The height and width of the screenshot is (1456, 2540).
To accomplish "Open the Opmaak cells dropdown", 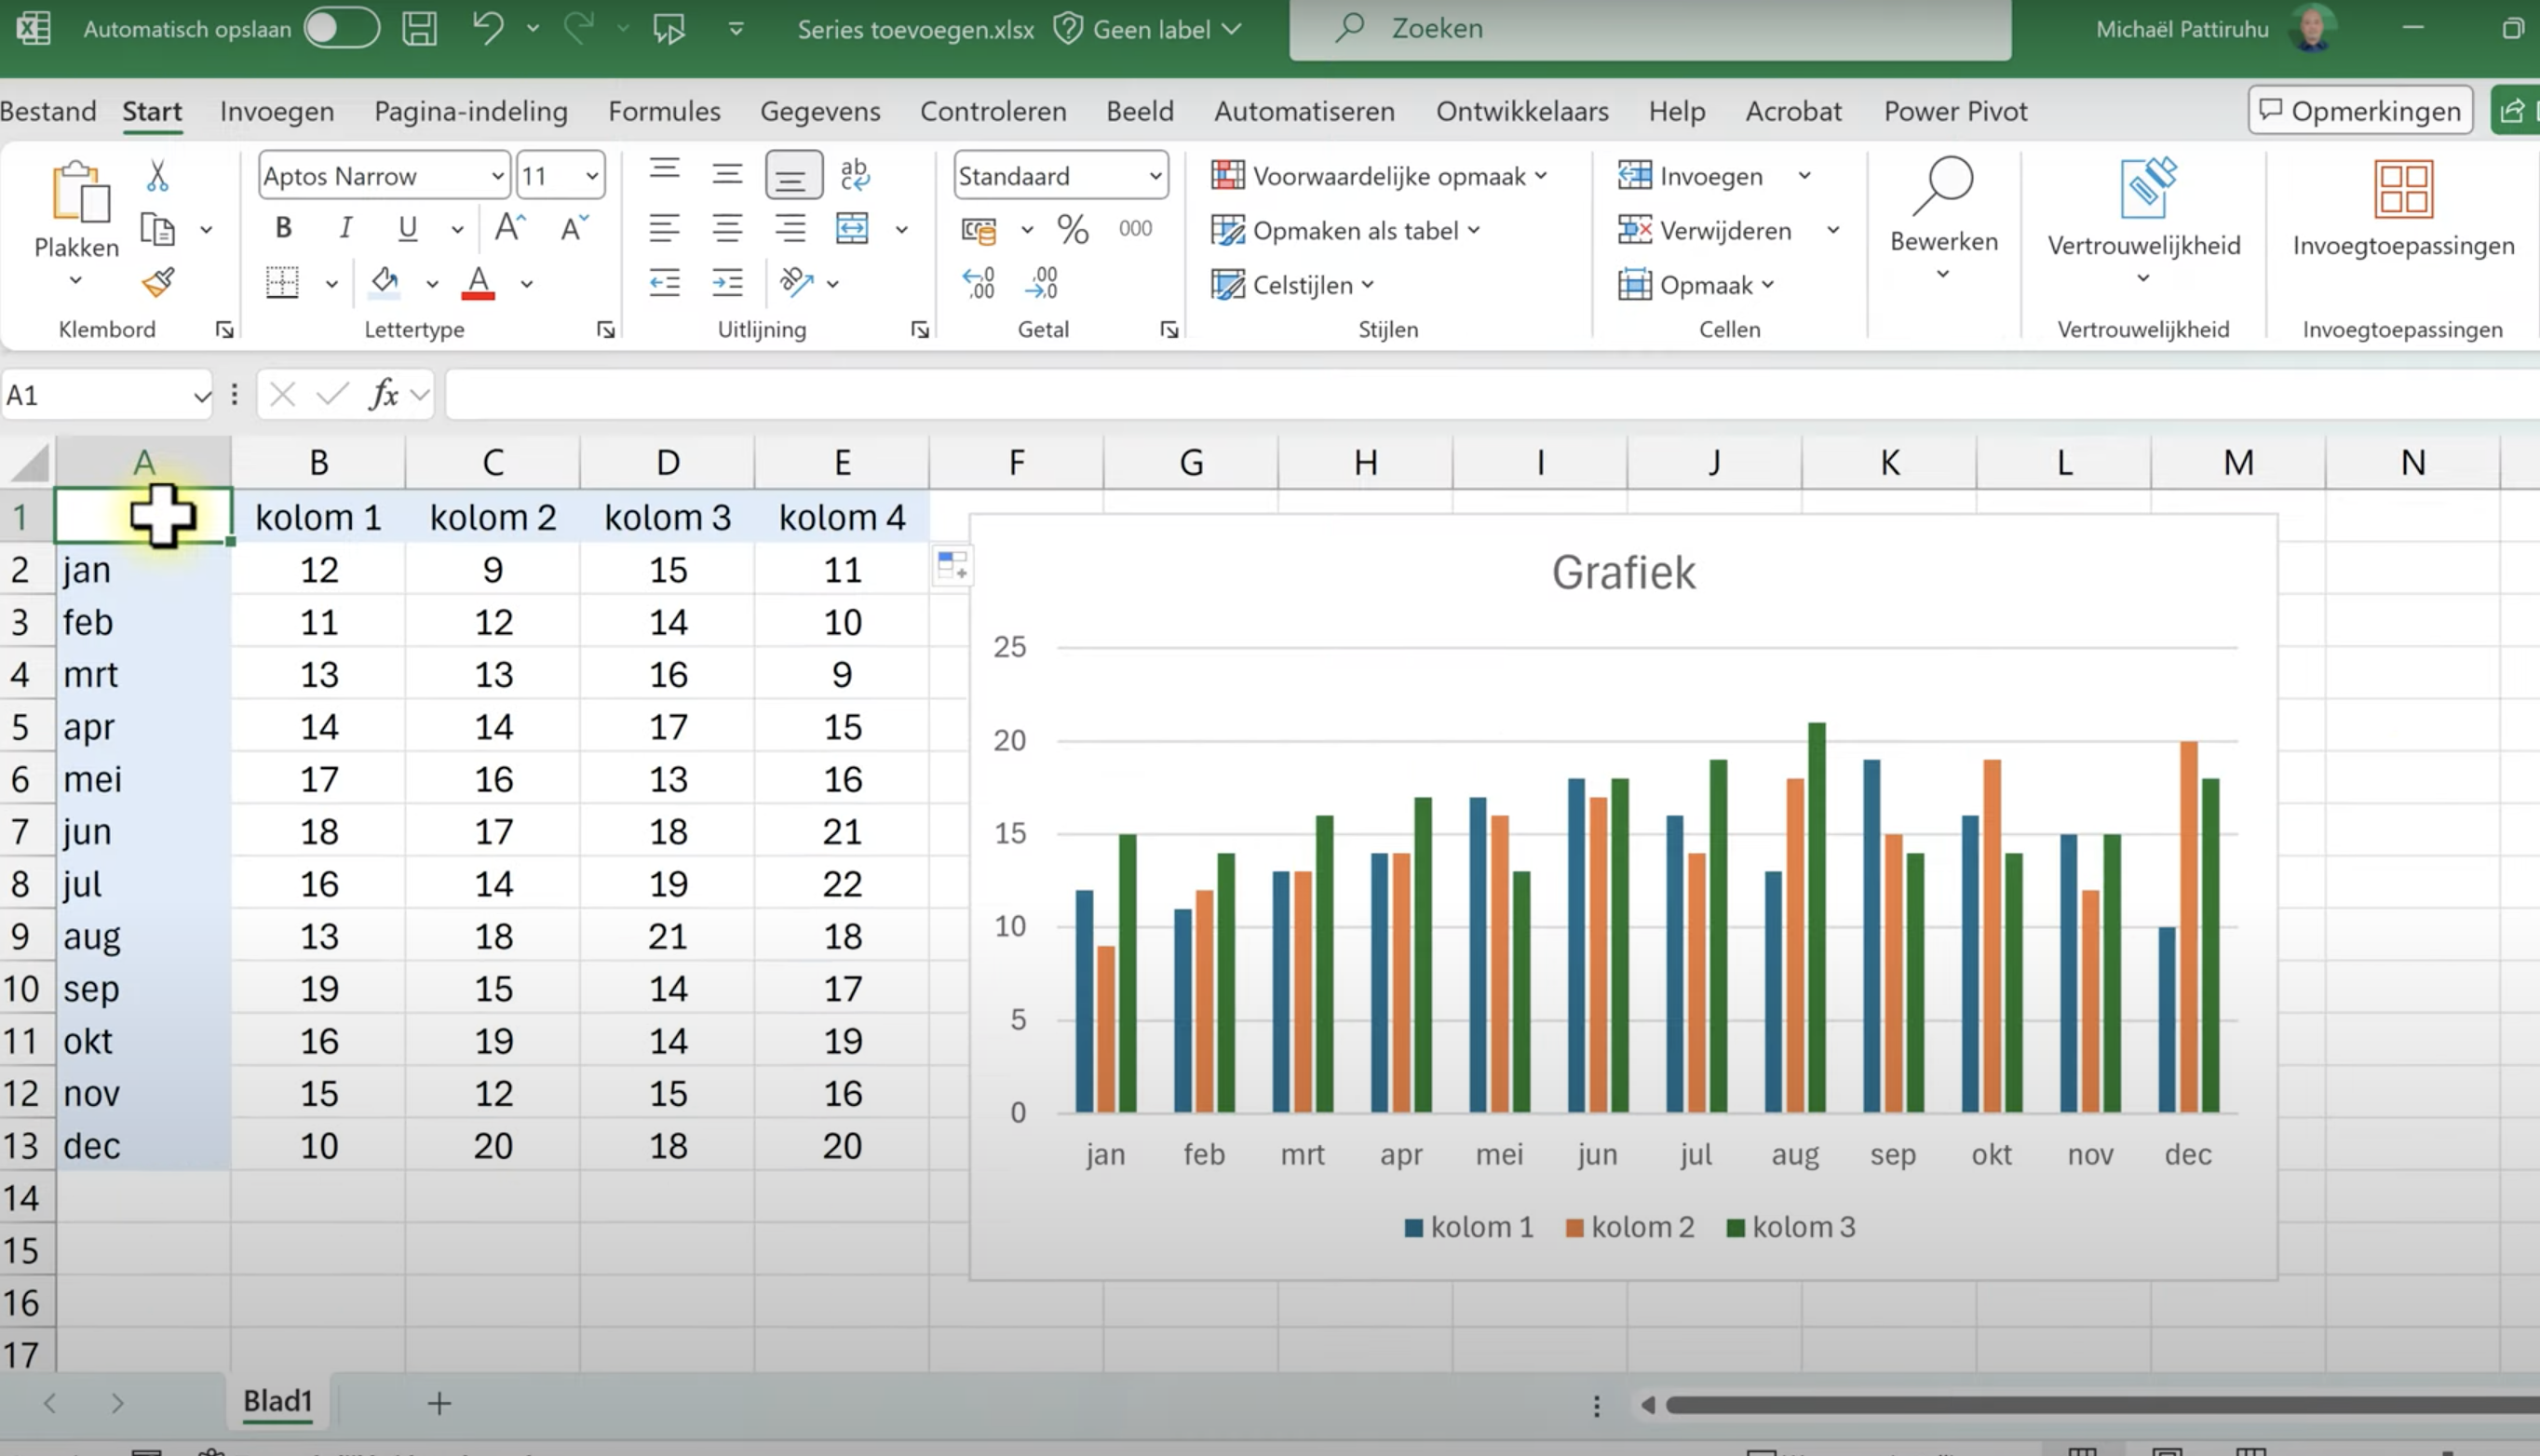I will (1696, 285).
